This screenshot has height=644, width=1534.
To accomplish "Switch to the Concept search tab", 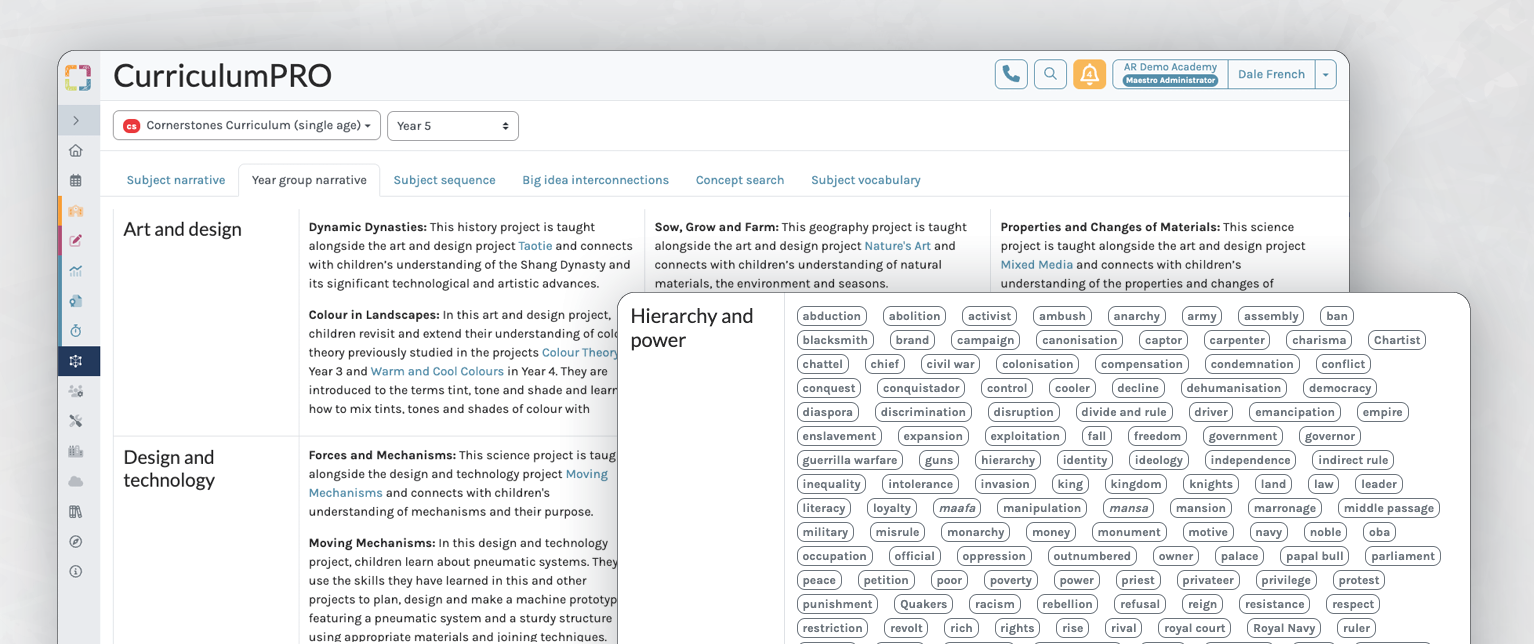I will (x=739, y=180).
